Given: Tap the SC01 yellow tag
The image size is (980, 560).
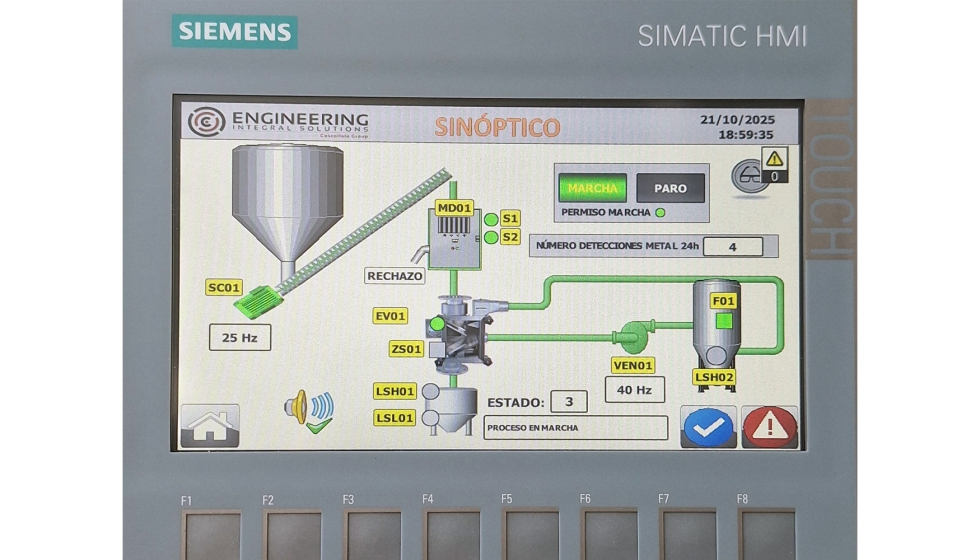Looking at the screenshot, I should tap(224, 288).
